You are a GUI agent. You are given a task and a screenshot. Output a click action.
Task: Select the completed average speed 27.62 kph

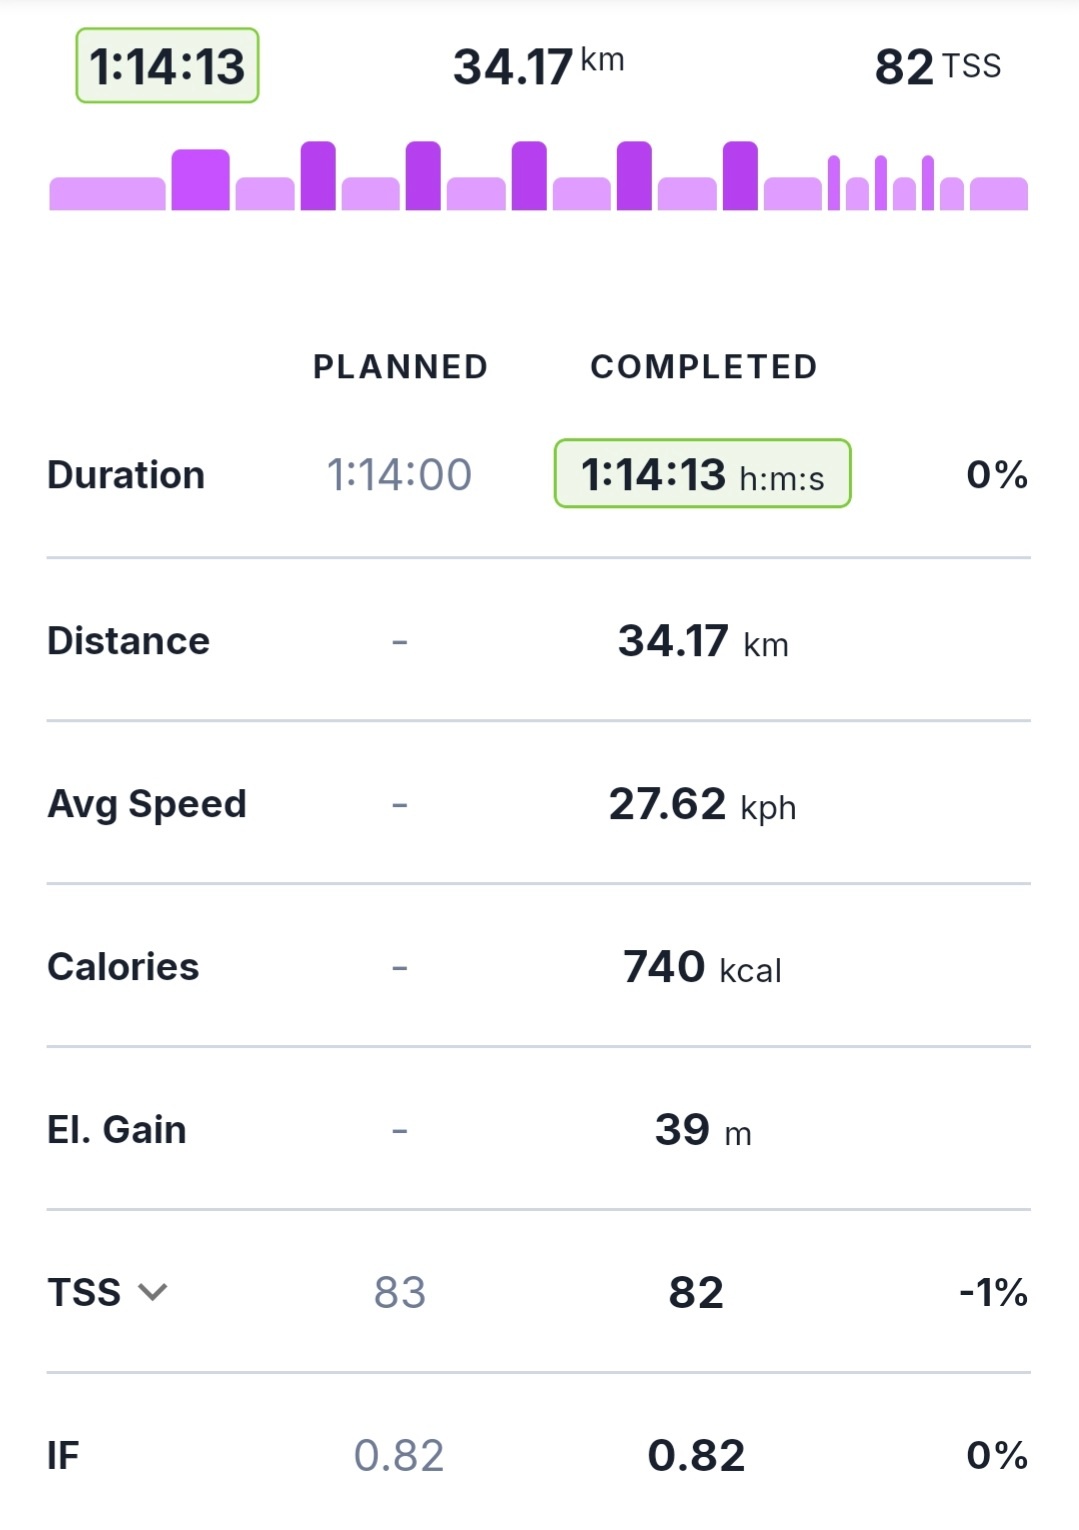[702, 804]
